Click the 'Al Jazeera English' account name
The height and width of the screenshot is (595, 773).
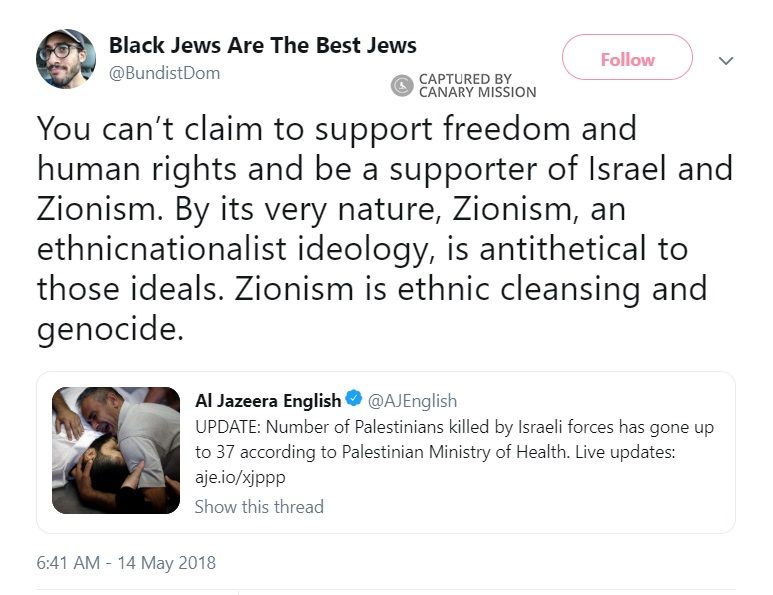[x=267, y=400]
